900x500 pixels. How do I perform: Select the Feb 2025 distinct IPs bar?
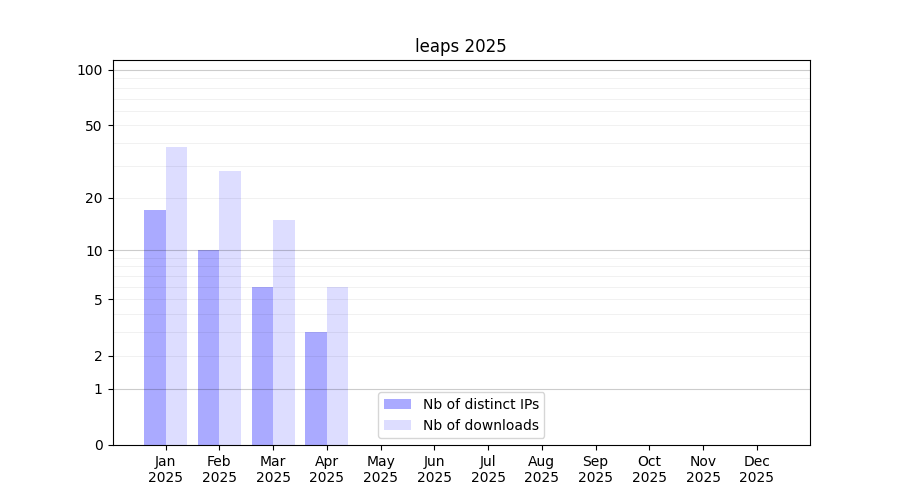coord(208,347)
